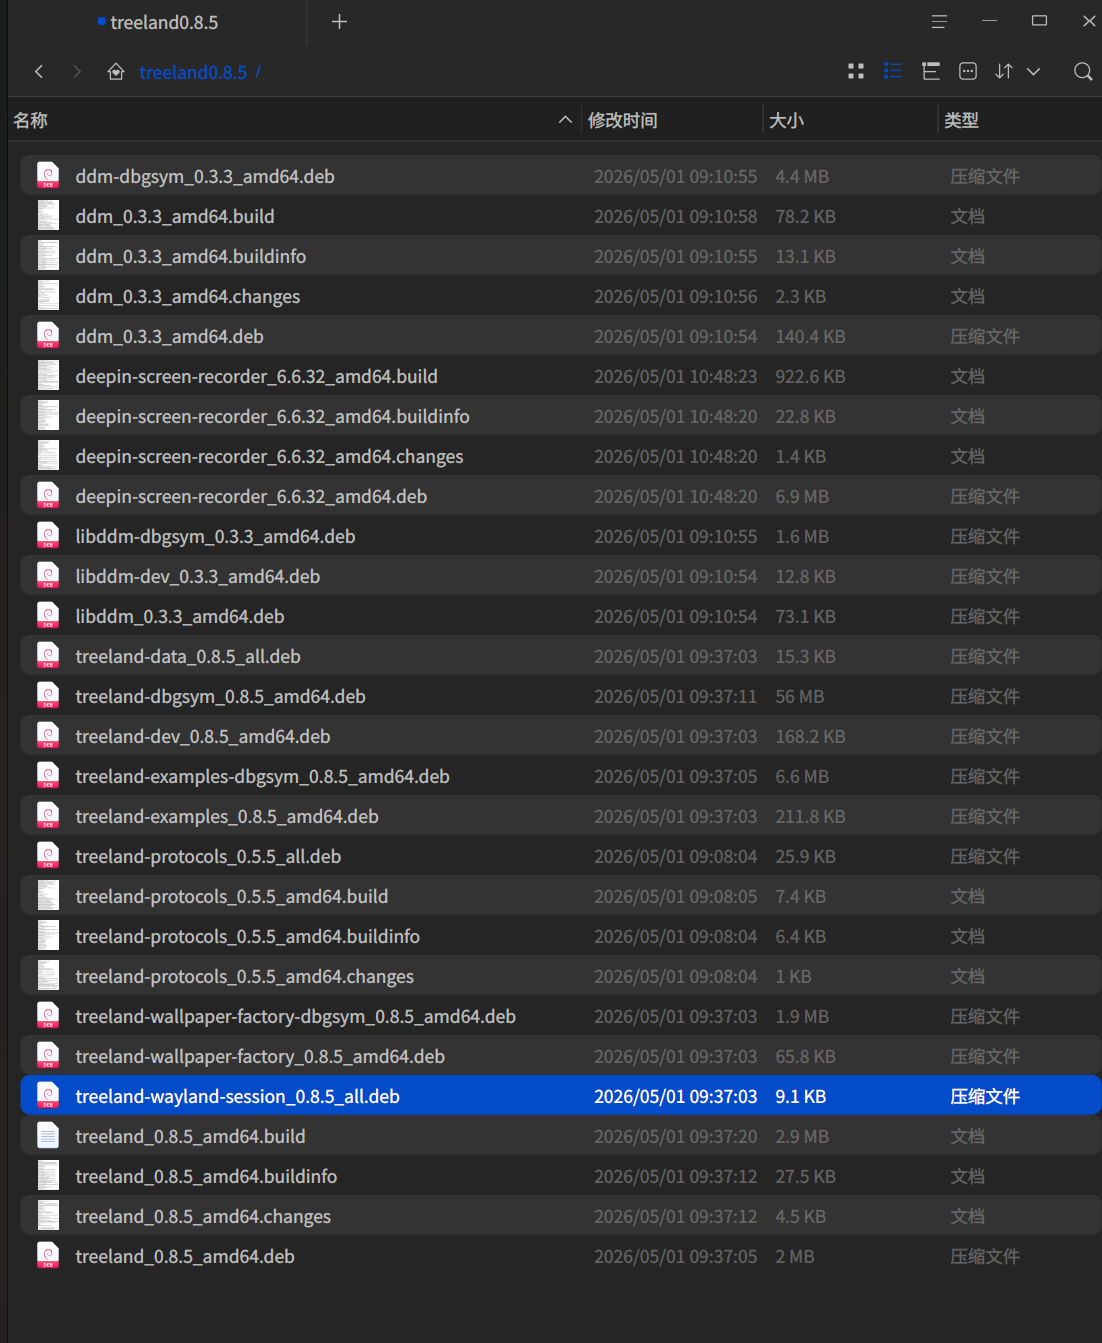Select treeland-examples-dbgsym_0.8.5_amd64.deb file name
This screenshot has height=1343, width=1102.
(262, 776)
